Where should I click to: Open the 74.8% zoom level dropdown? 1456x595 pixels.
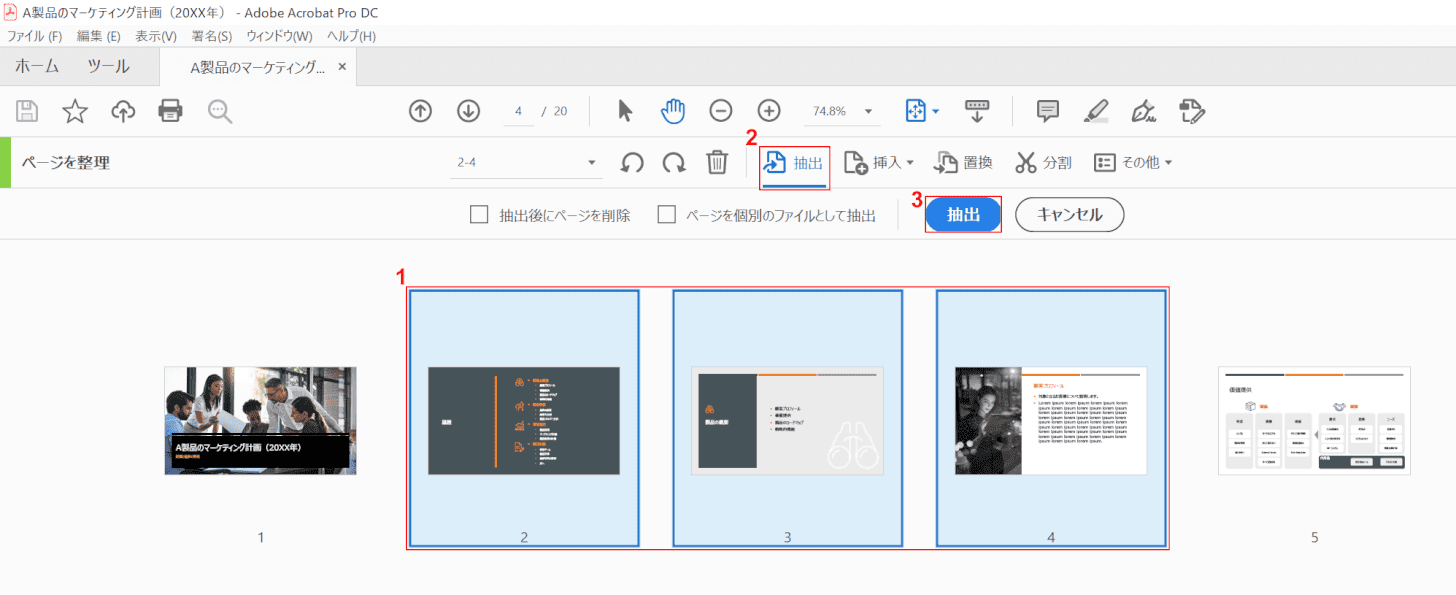[843, 111]
